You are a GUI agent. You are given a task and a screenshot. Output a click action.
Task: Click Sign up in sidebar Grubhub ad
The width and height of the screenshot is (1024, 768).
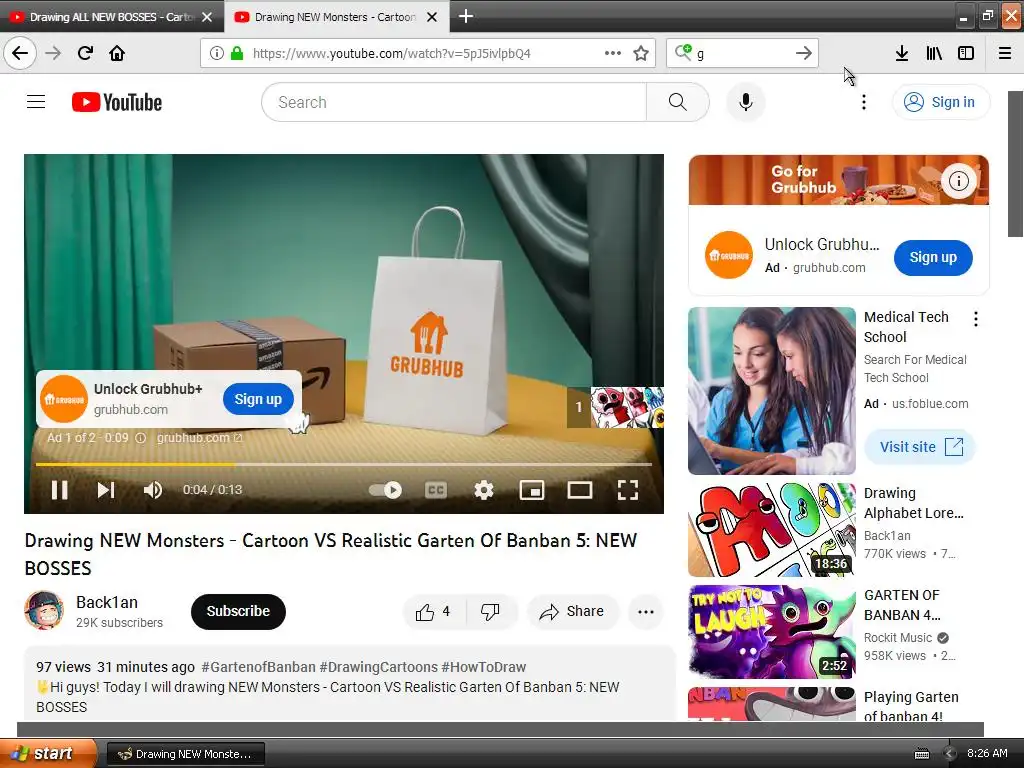[x=933, y=257]
